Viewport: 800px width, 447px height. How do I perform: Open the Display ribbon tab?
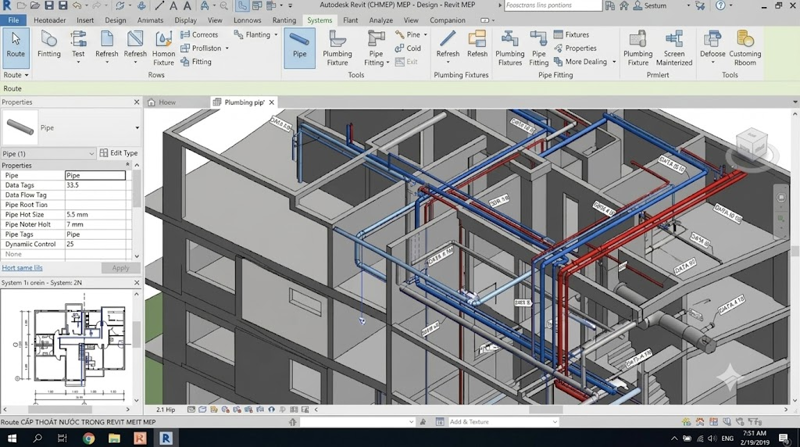[x=185, y=20]
